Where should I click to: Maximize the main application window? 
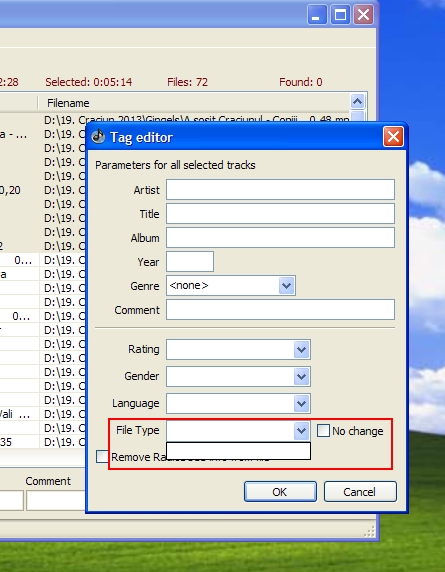pyautogui.click(x=340, y=15)
